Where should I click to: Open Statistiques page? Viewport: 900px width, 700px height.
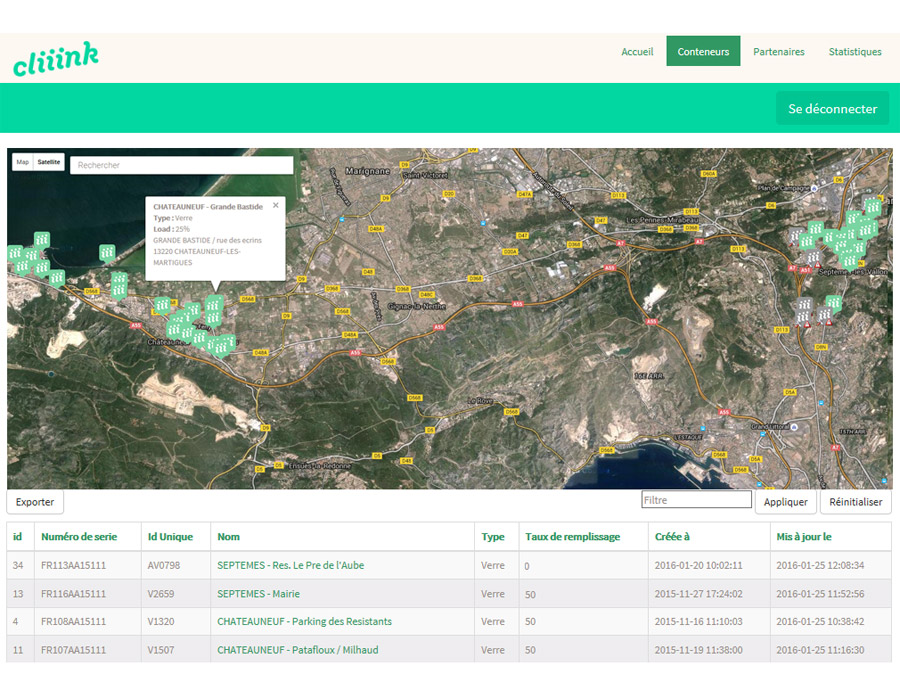855,52
